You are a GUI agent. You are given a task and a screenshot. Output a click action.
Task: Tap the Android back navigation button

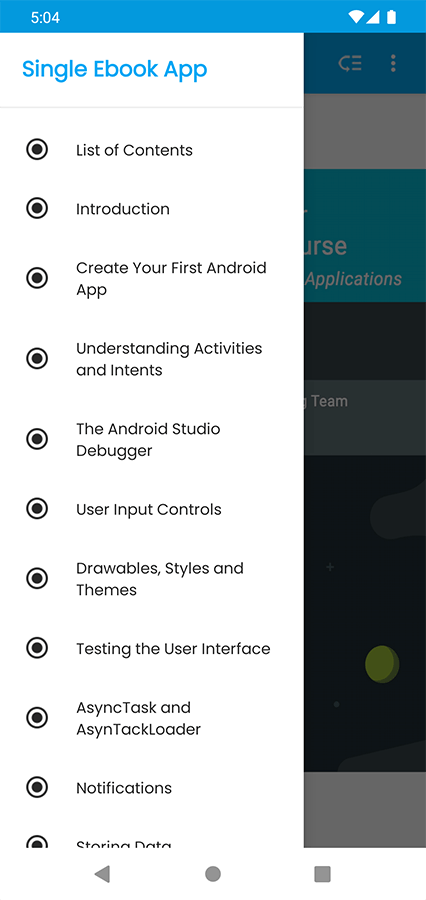coord(102,874)
